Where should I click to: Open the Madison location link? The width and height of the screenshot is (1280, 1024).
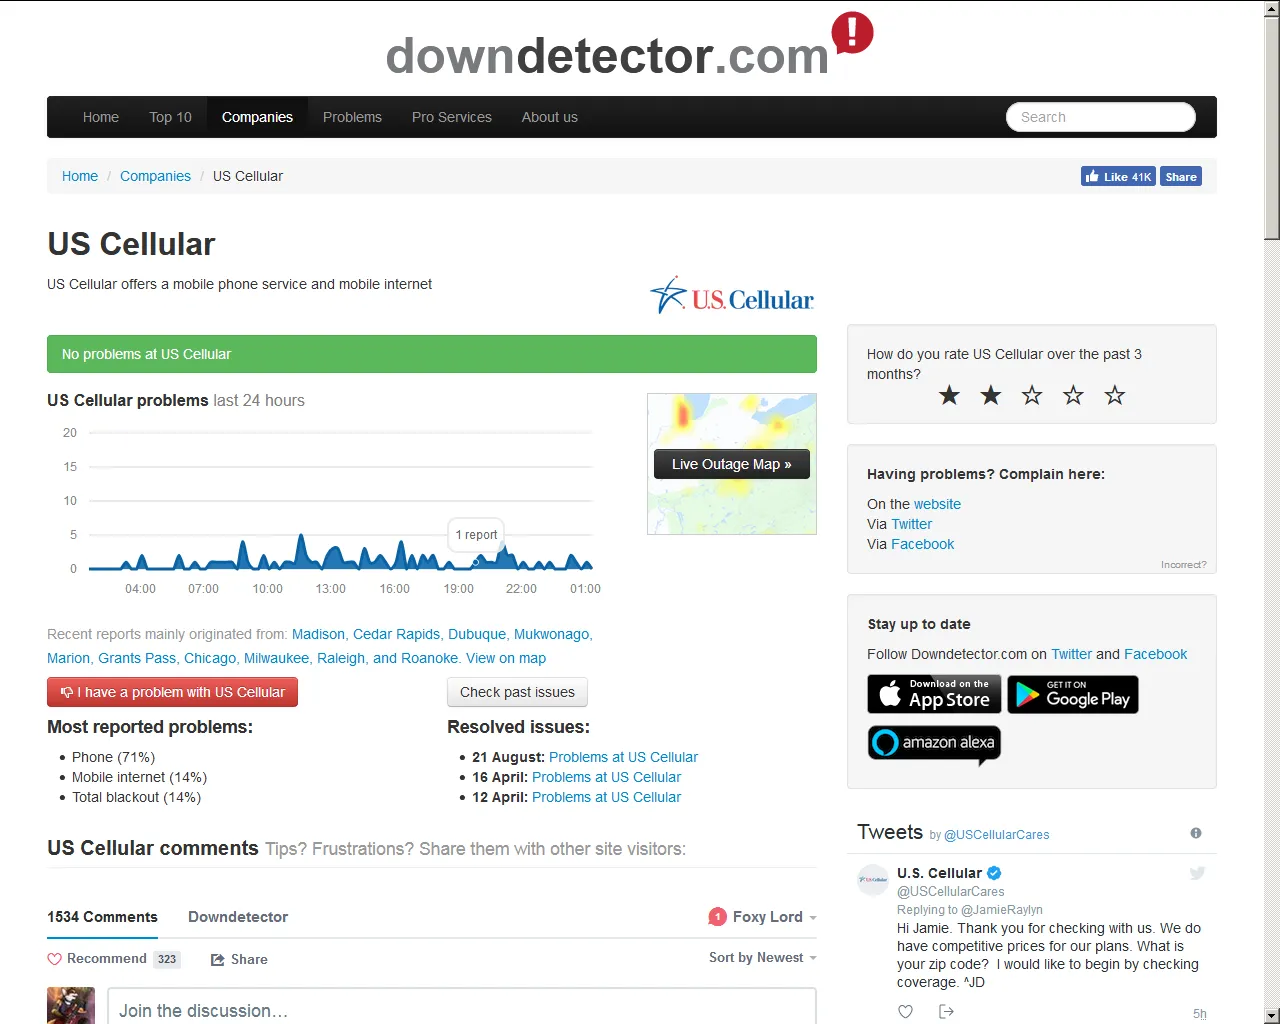coord(318,634)
